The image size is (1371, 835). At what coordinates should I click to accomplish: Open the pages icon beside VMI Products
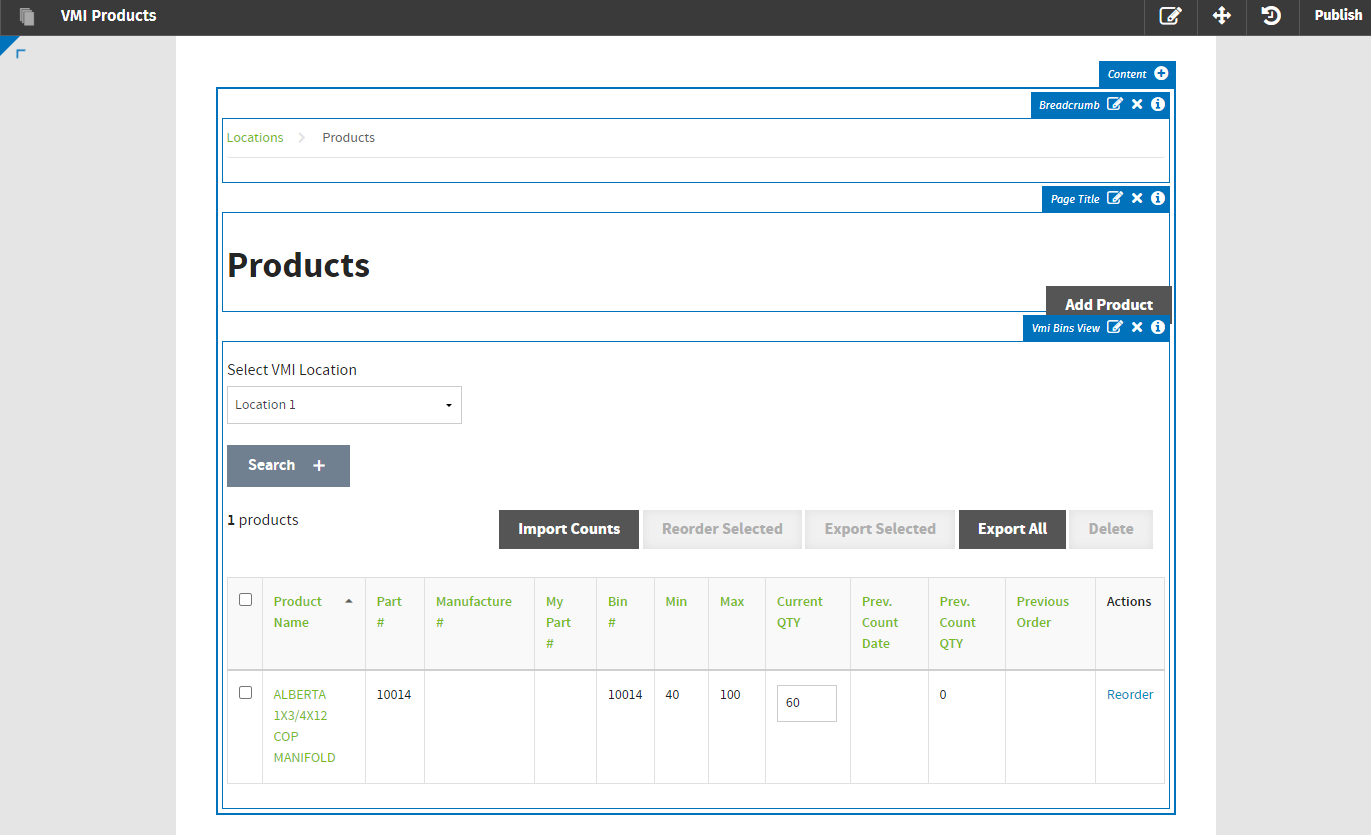[27, 16]
